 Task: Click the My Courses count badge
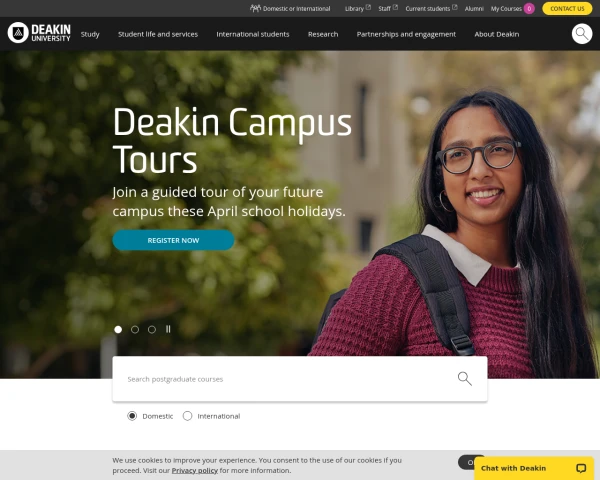529,8
